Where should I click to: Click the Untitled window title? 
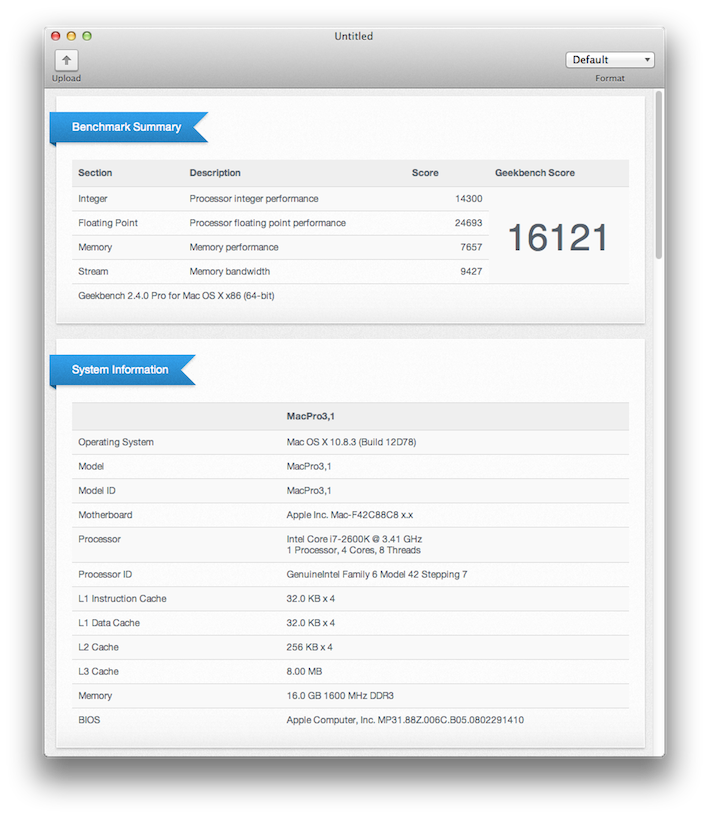click(354, 37)
